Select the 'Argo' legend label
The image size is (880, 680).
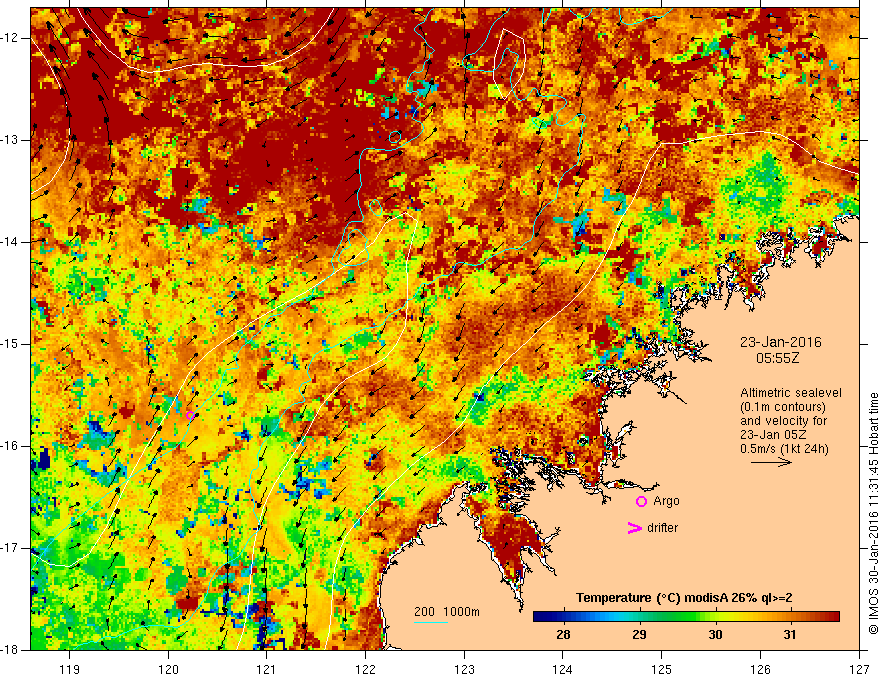[666, 501]
